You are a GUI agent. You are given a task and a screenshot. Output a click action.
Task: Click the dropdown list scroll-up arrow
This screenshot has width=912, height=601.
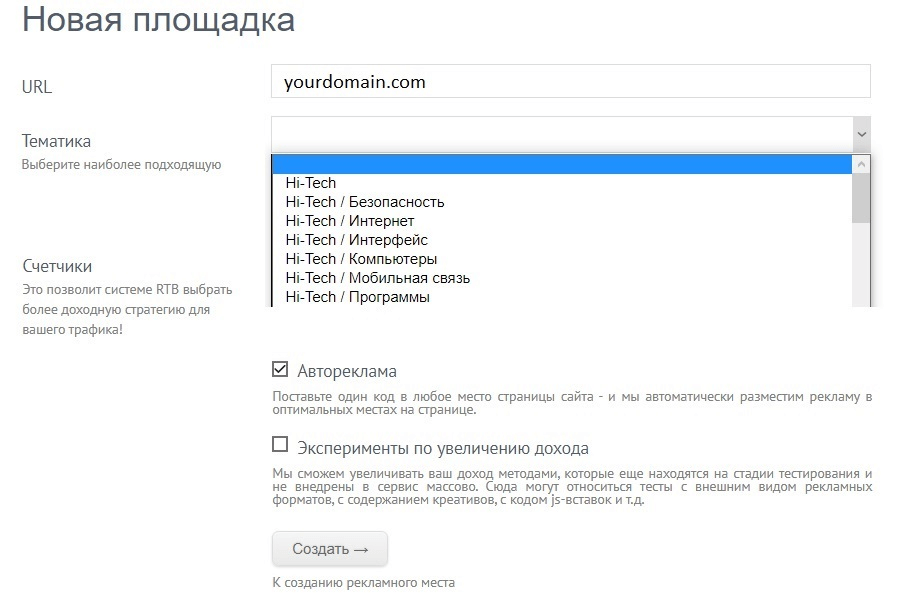pyautogui.click(x=861, y=164)
